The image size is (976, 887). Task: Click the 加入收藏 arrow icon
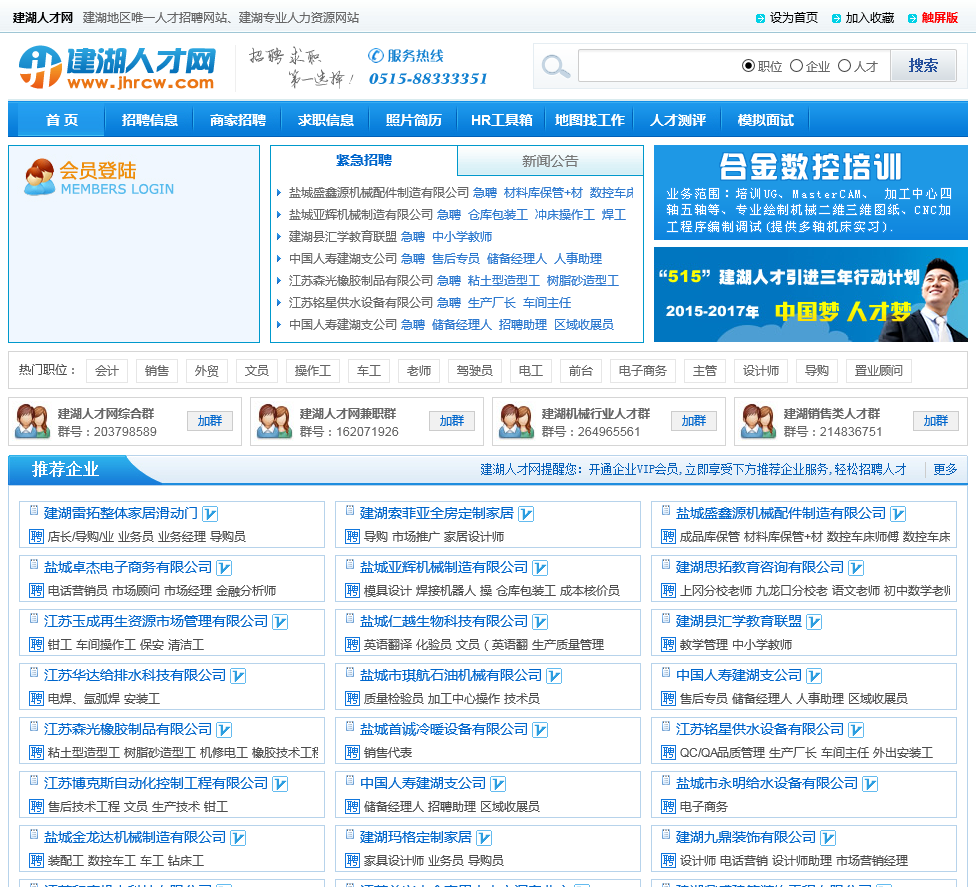click(837, 19)
